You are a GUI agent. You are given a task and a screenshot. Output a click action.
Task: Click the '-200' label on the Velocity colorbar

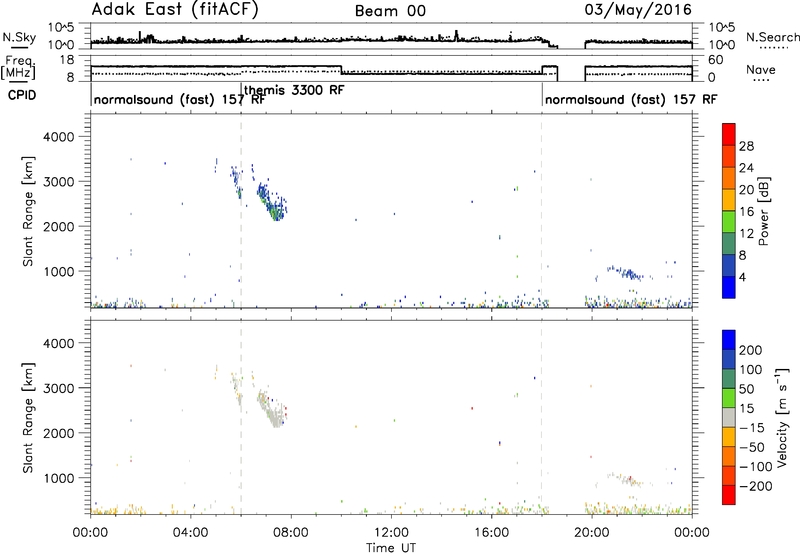[x=755, y=486]
